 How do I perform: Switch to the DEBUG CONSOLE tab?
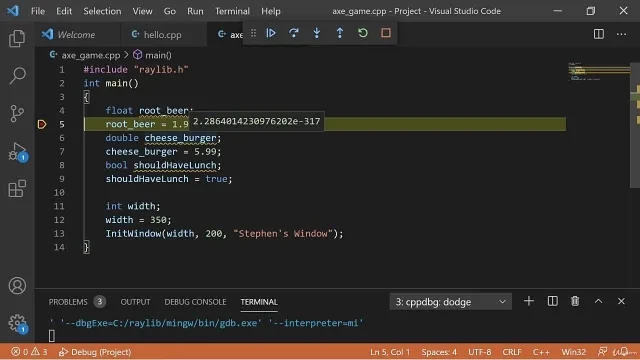(195, 302)
